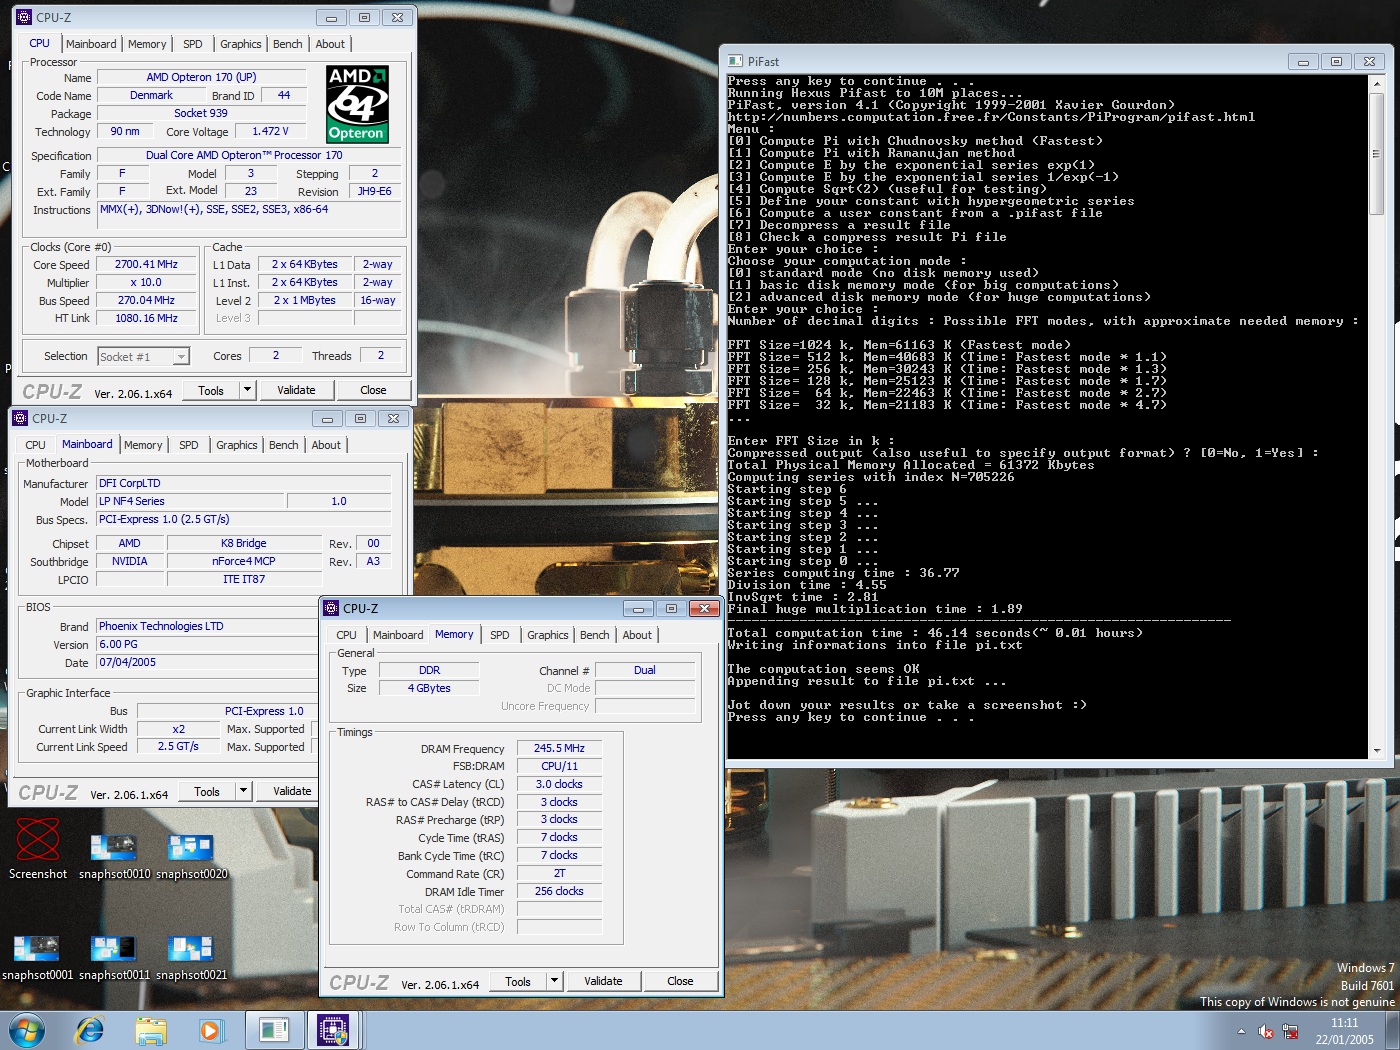Viewport: 1400px width, 1050px height.
Task: Select CPU tab in the Mainboard window
Action: coord(35,445)
